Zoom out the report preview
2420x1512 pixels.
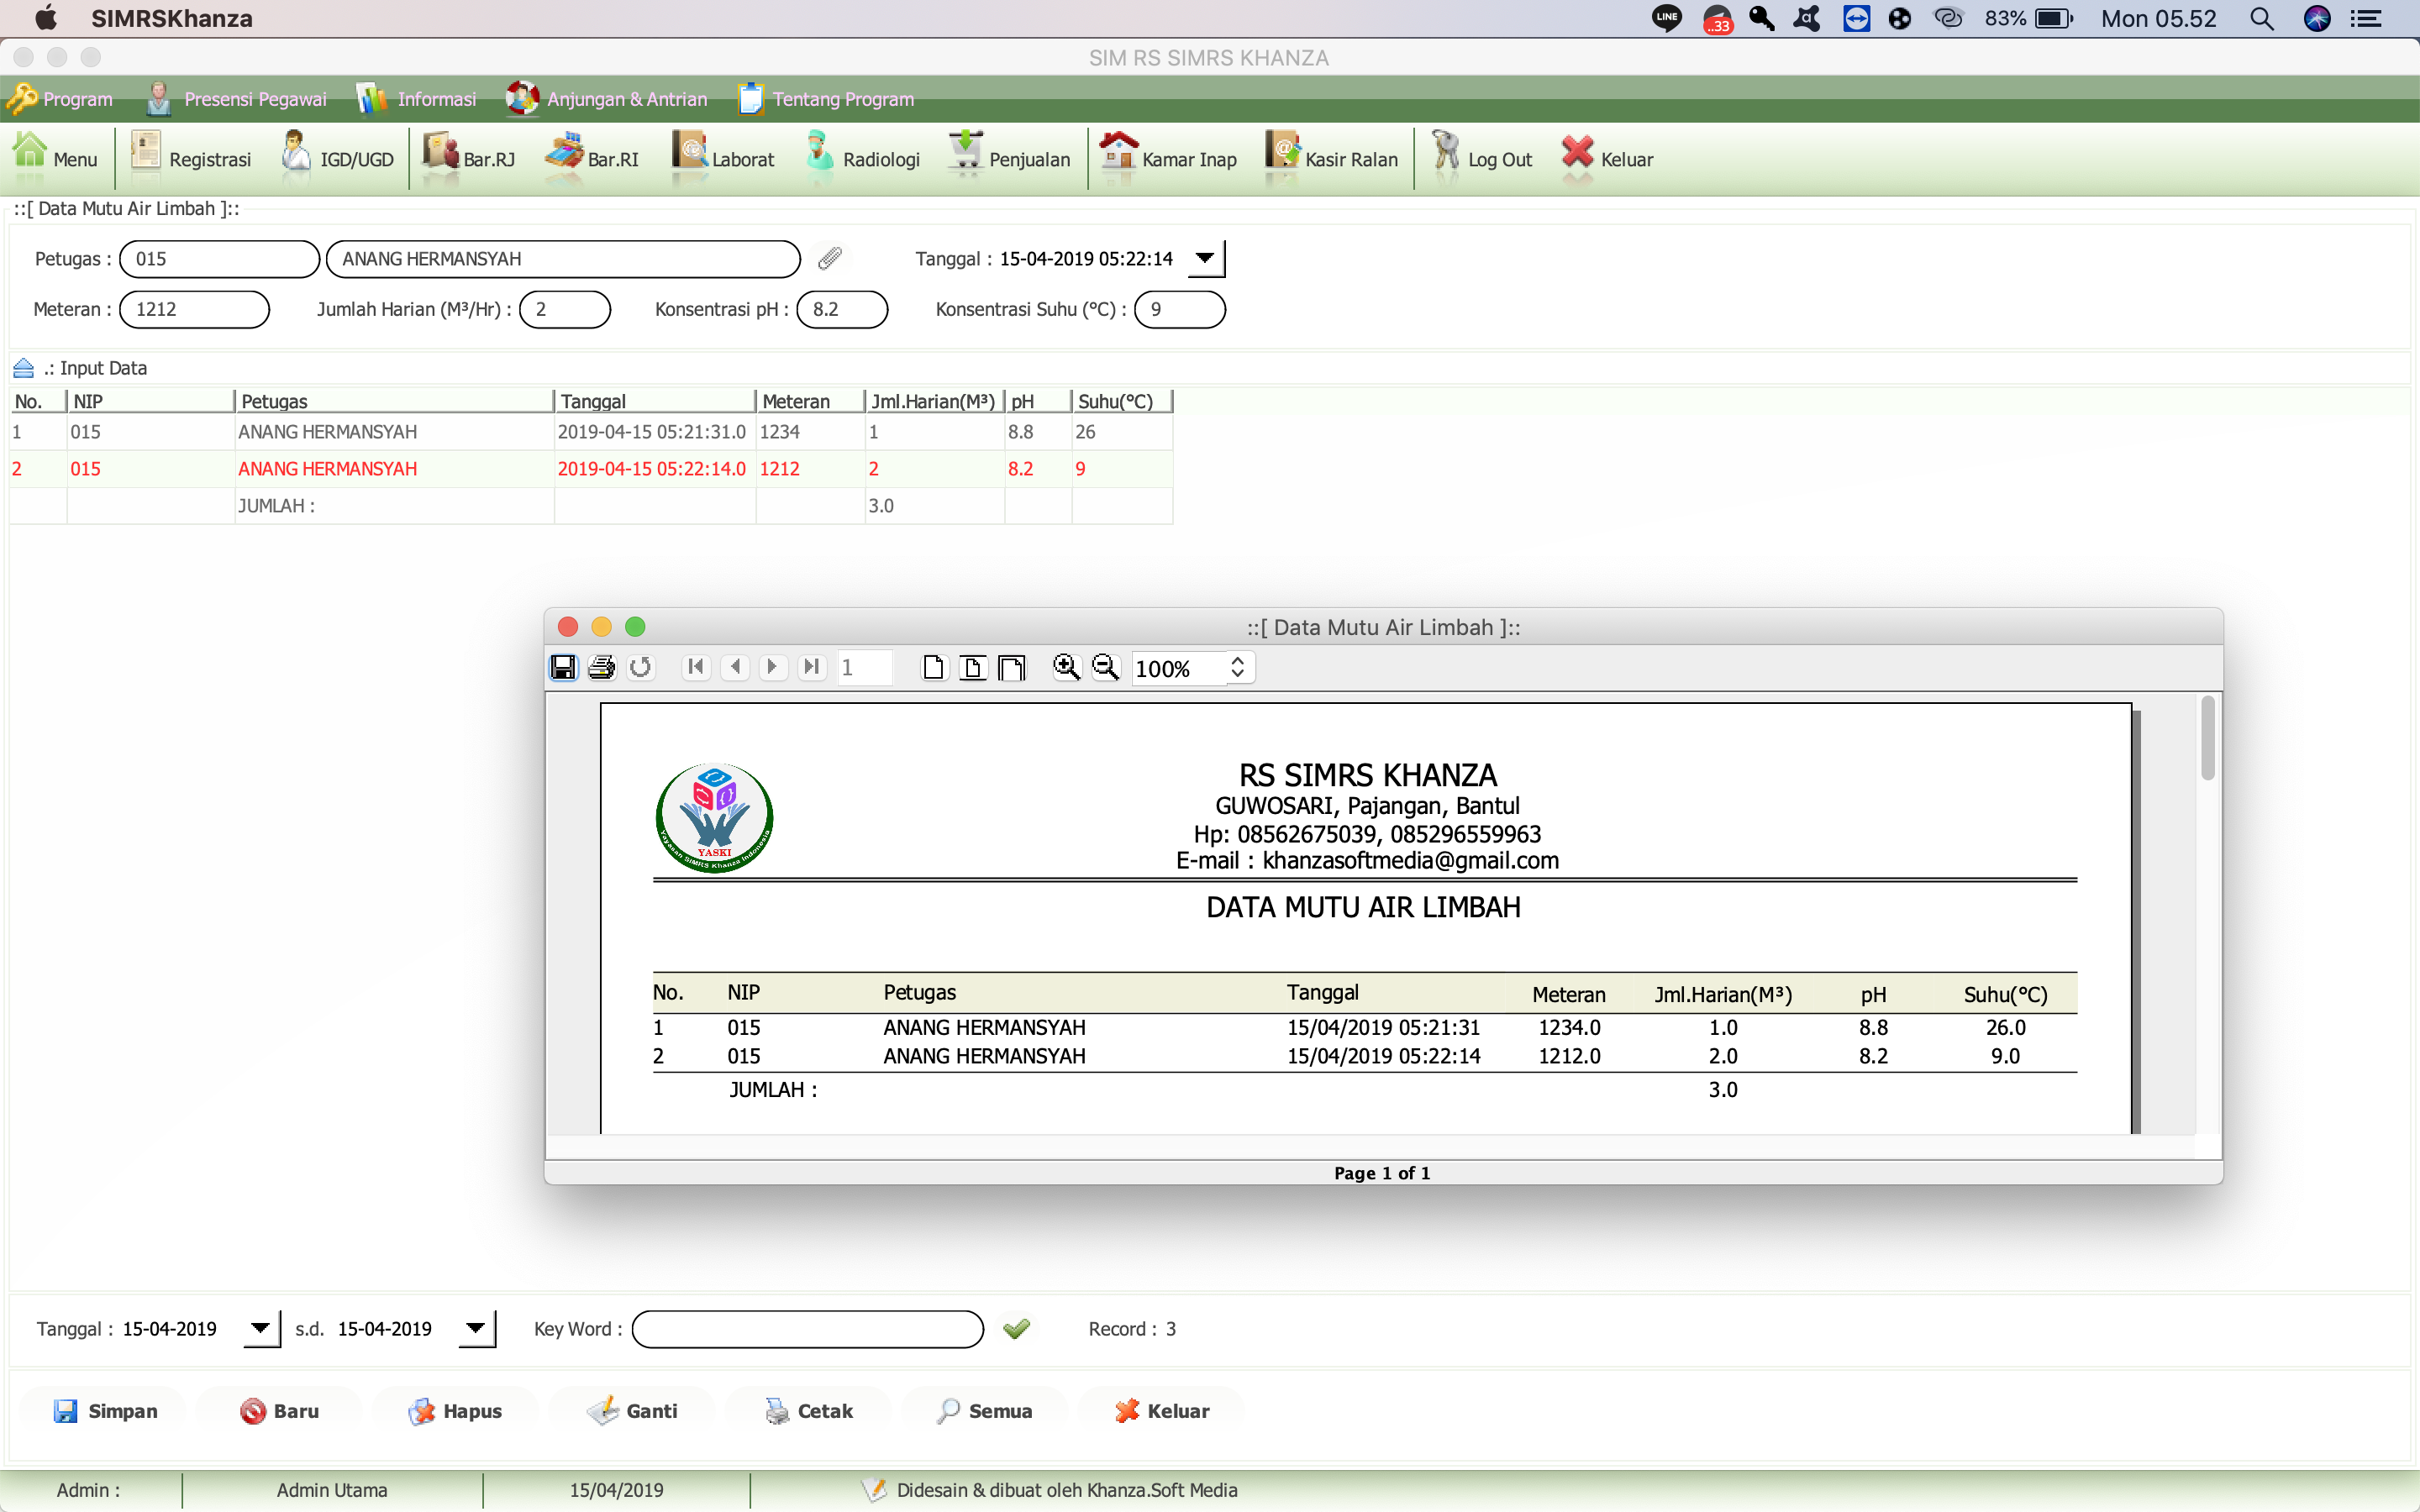tap(1105, 667)
